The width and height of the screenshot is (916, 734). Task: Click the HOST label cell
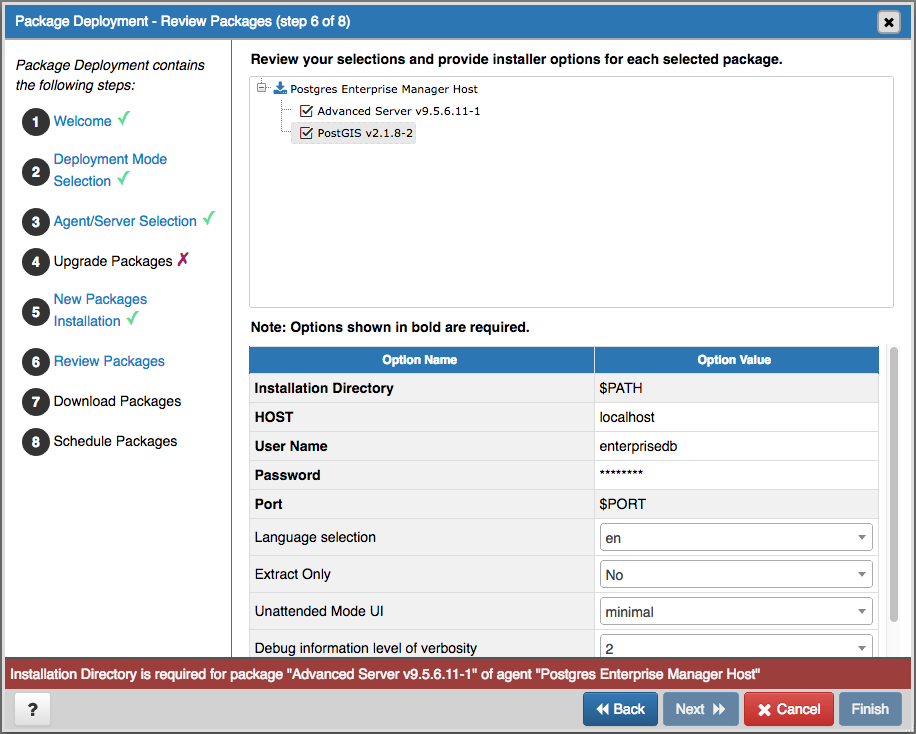click(x=421, y=417)
